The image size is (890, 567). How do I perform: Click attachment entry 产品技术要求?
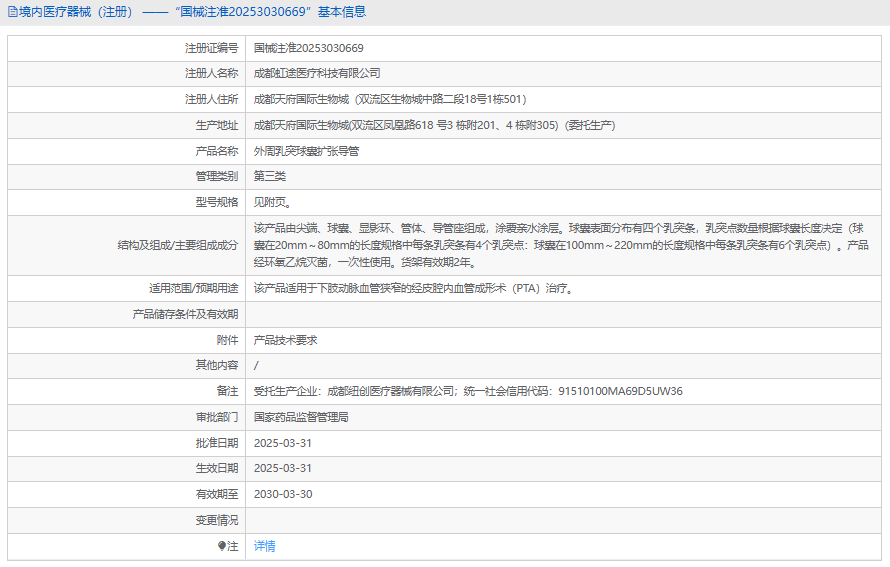[x=285, y=340]
